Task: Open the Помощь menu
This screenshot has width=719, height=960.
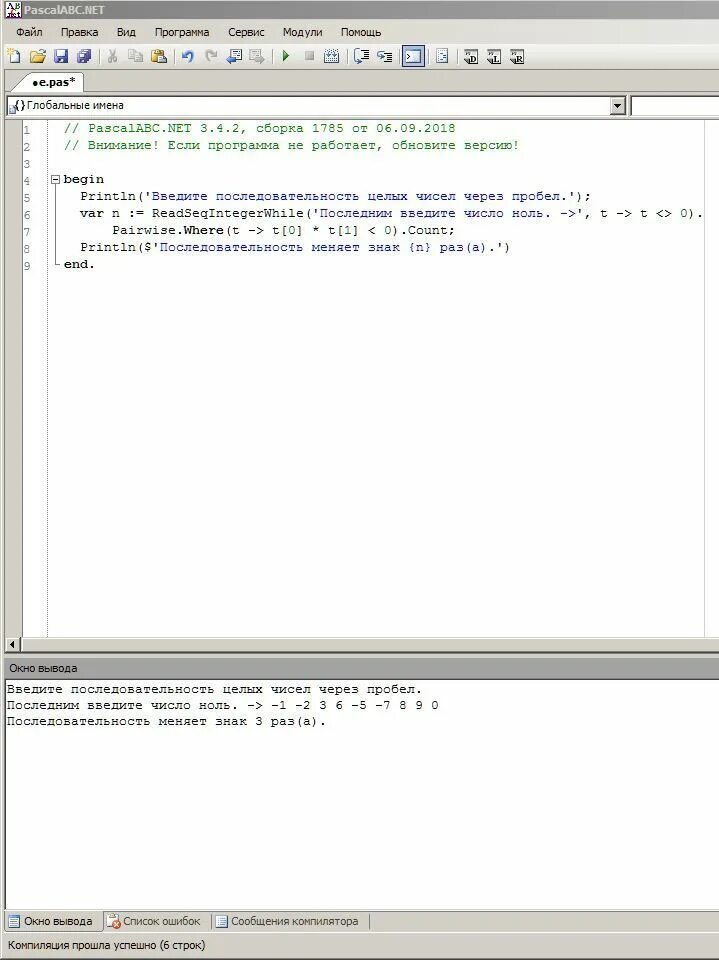Action: click(x=361, y=32)
